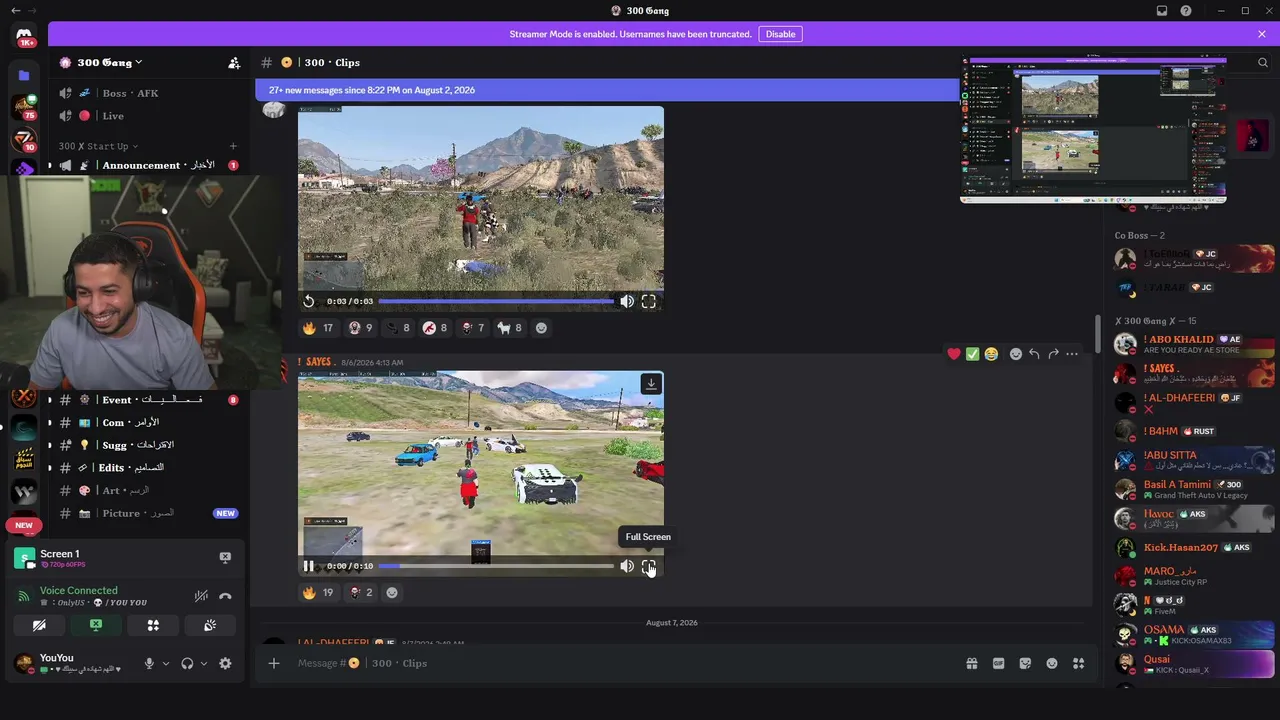Screen dimensions: 1280x720
Task: Add laughing emoji reaction to SAYES message
Action: point(991,354)
